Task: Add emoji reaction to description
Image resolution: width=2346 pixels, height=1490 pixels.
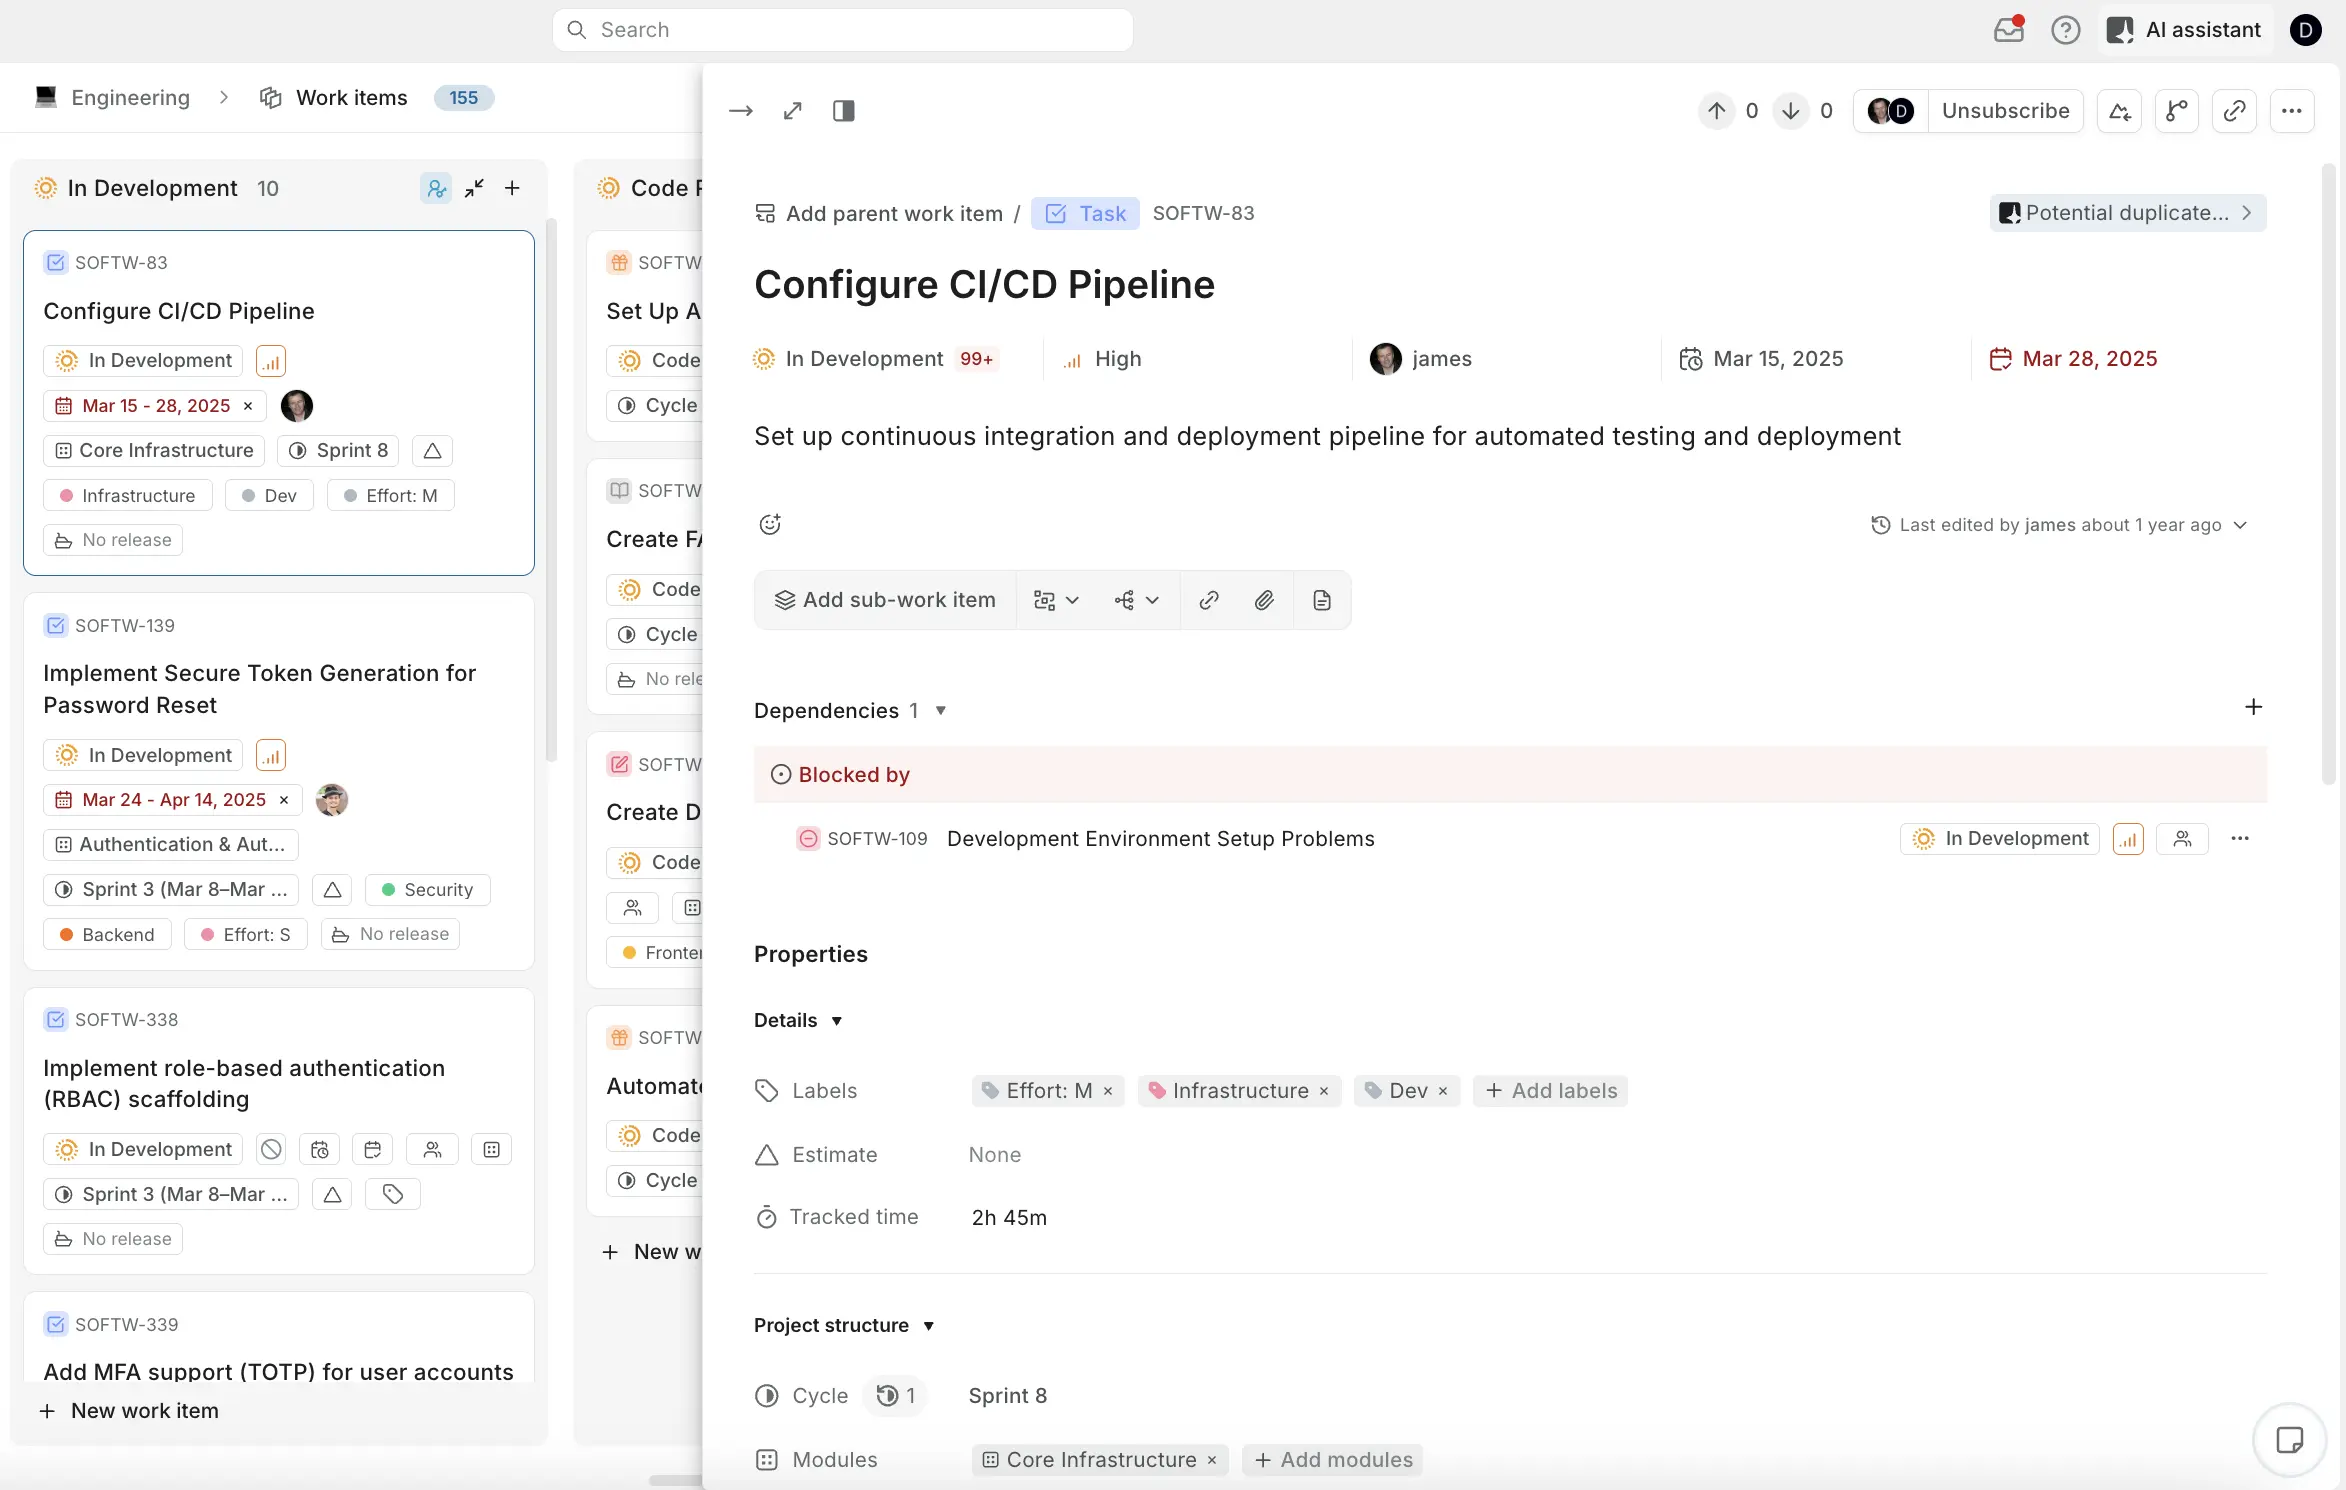Action: click(x=769, y=524)
